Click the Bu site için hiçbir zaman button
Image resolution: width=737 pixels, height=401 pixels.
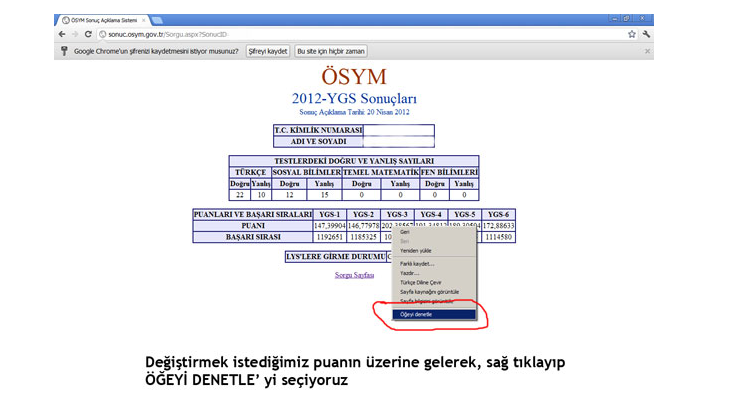click(x=331, y=51)
